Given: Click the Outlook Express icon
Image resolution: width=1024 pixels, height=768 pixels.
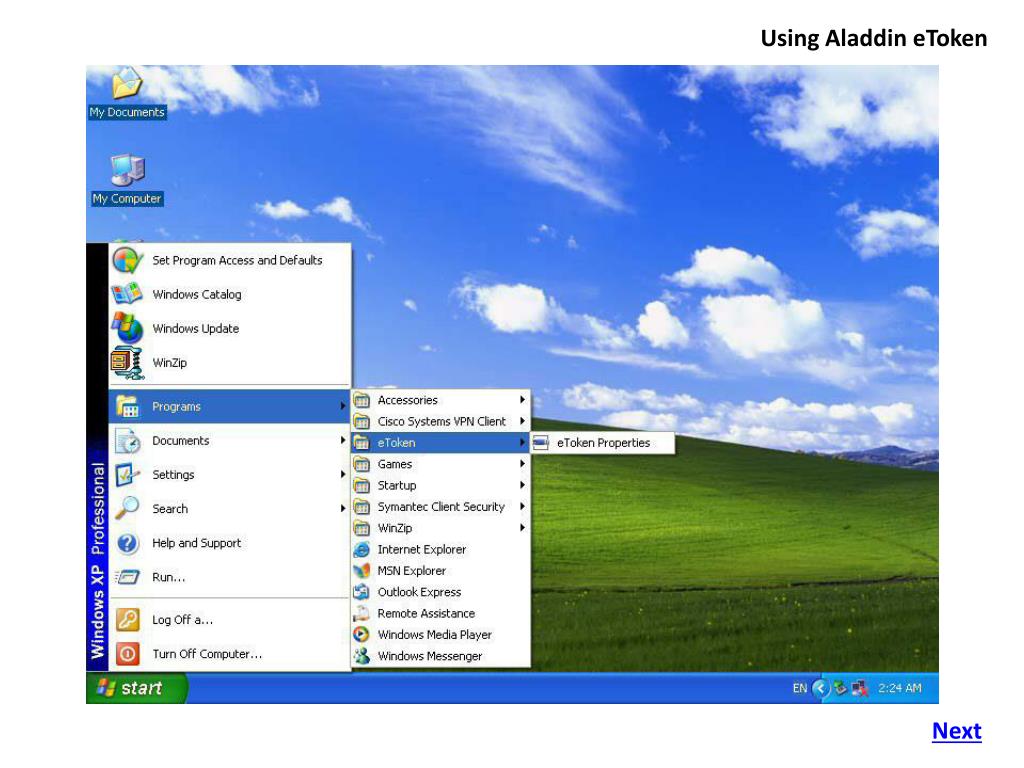Looking at the screenshot, I should (x=361, y=592).
